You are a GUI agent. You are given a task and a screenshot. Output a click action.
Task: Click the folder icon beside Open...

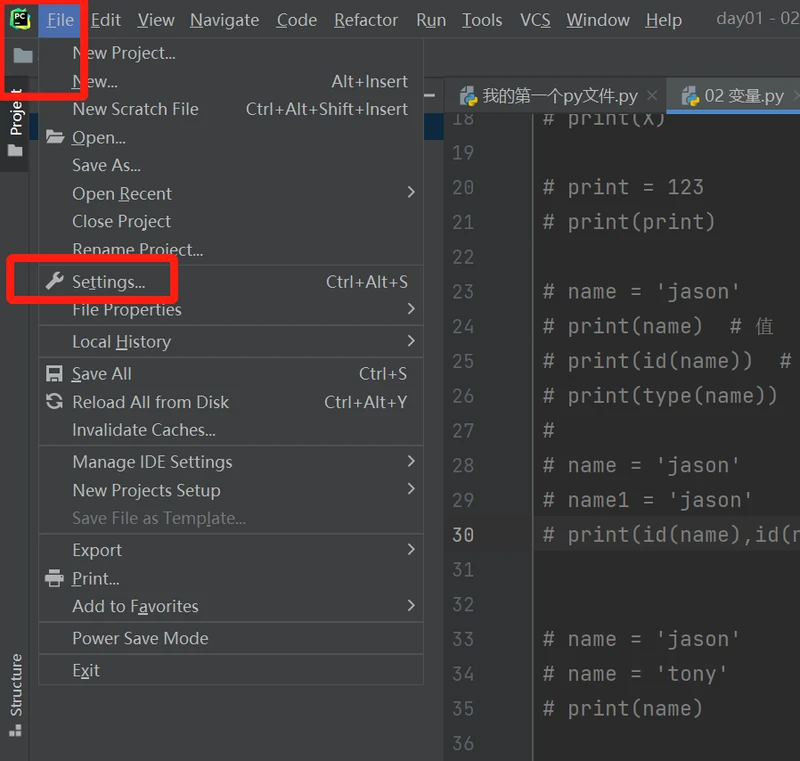pyautogui.click(x=54, y=138)
